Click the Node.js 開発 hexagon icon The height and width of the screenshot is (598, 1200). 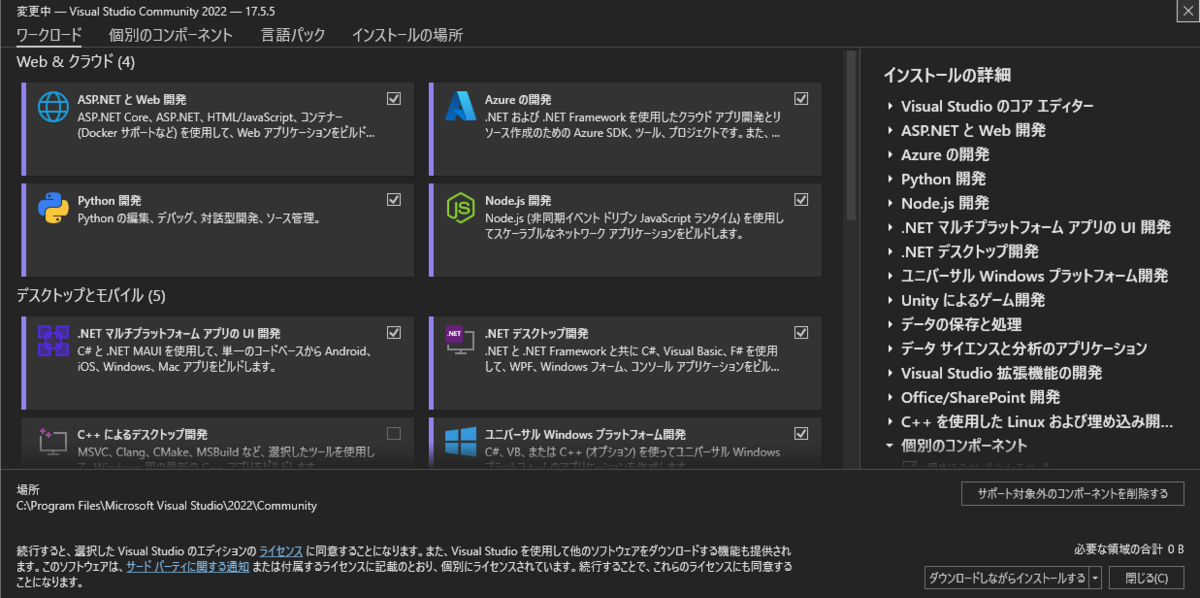[460, 207]
